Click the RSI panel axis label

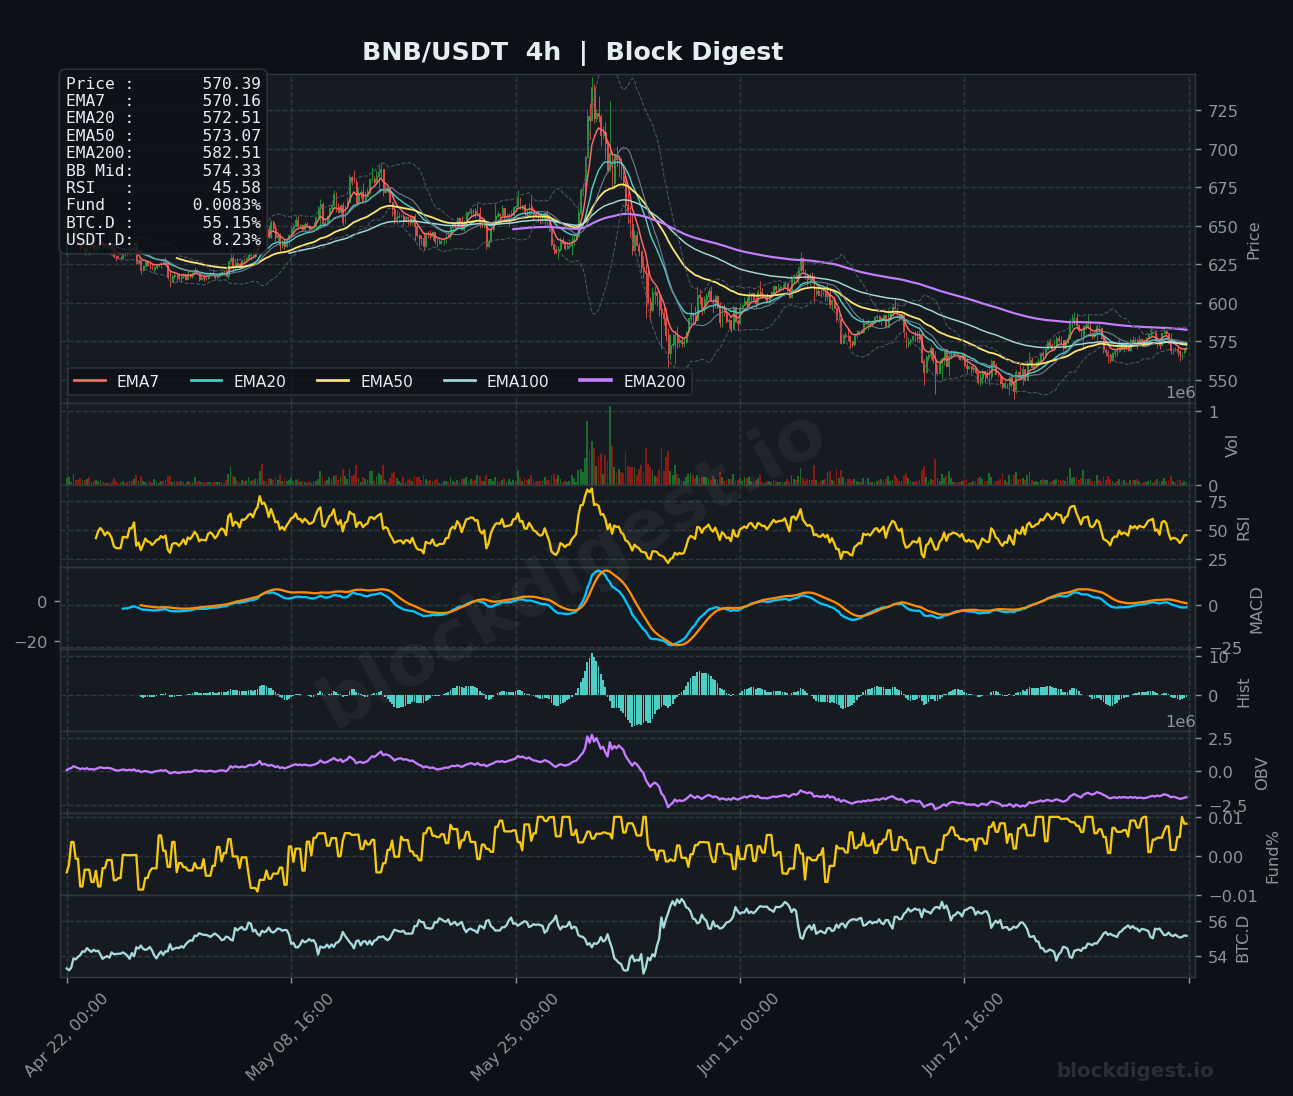1243,529
